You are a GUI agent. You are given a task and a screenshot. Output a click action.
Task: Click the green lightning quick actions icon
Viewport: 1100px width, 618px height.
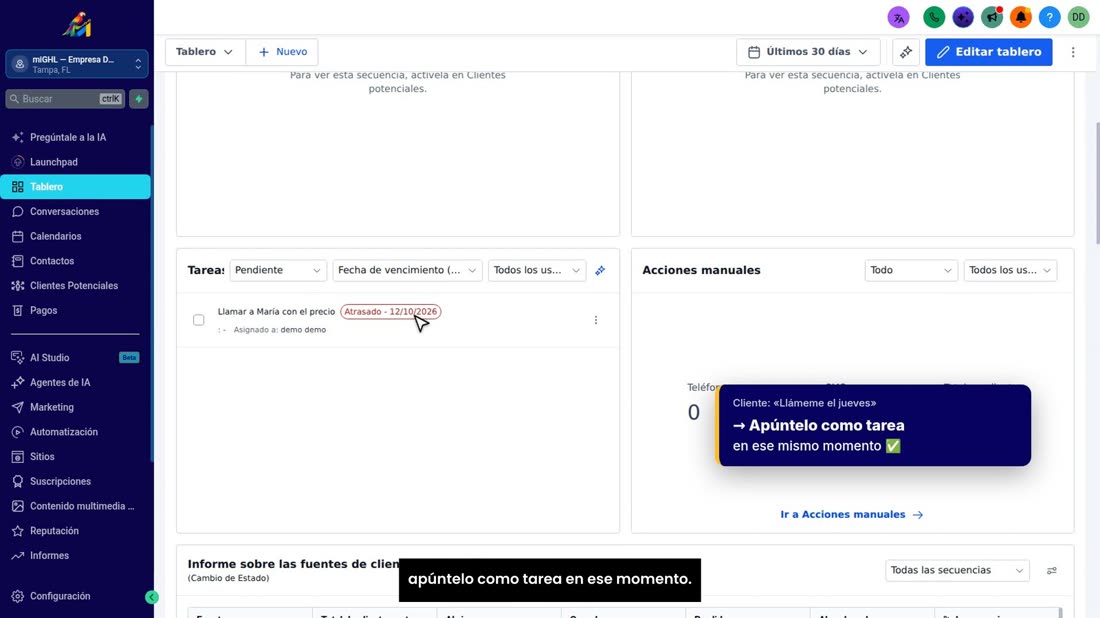[139, 99]
